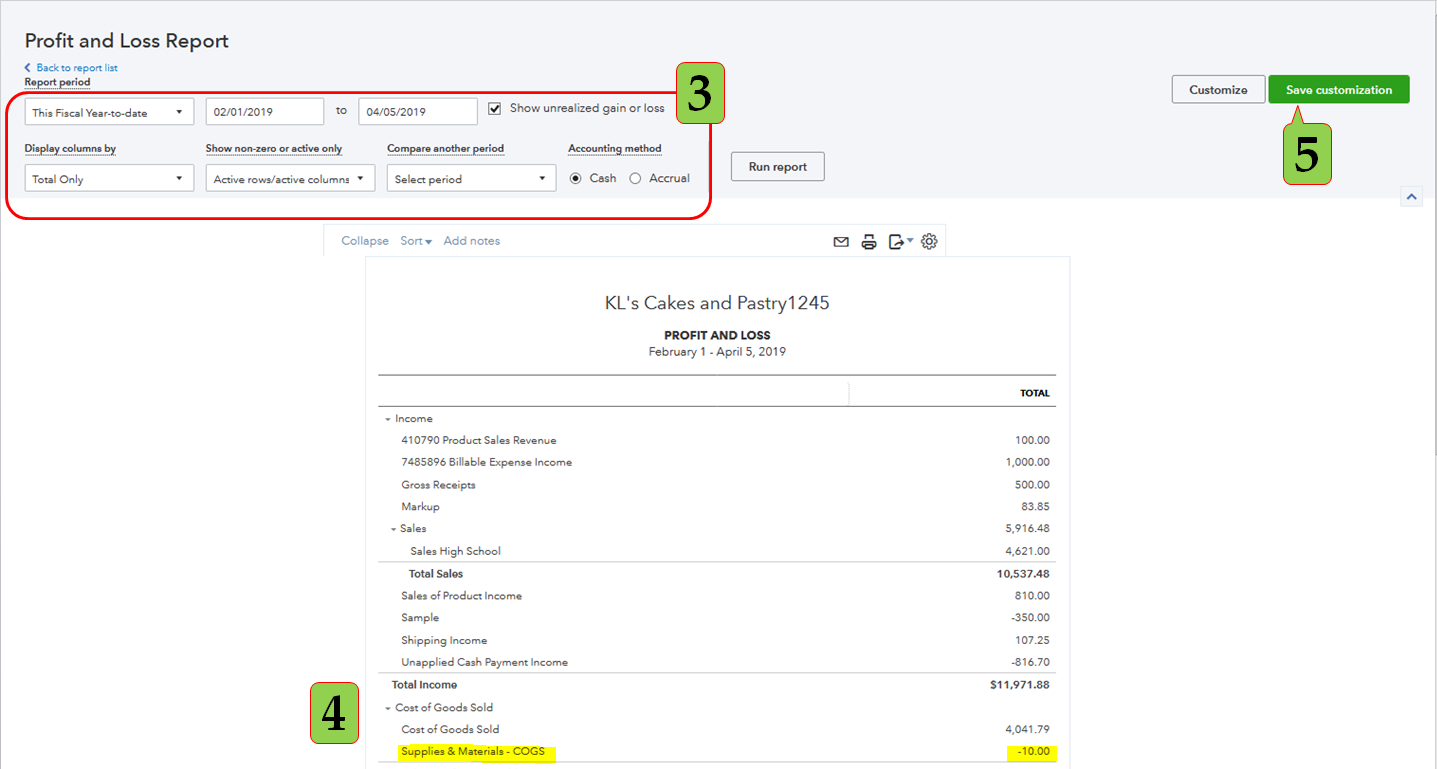Click the Save customization button

[1338, 90]
